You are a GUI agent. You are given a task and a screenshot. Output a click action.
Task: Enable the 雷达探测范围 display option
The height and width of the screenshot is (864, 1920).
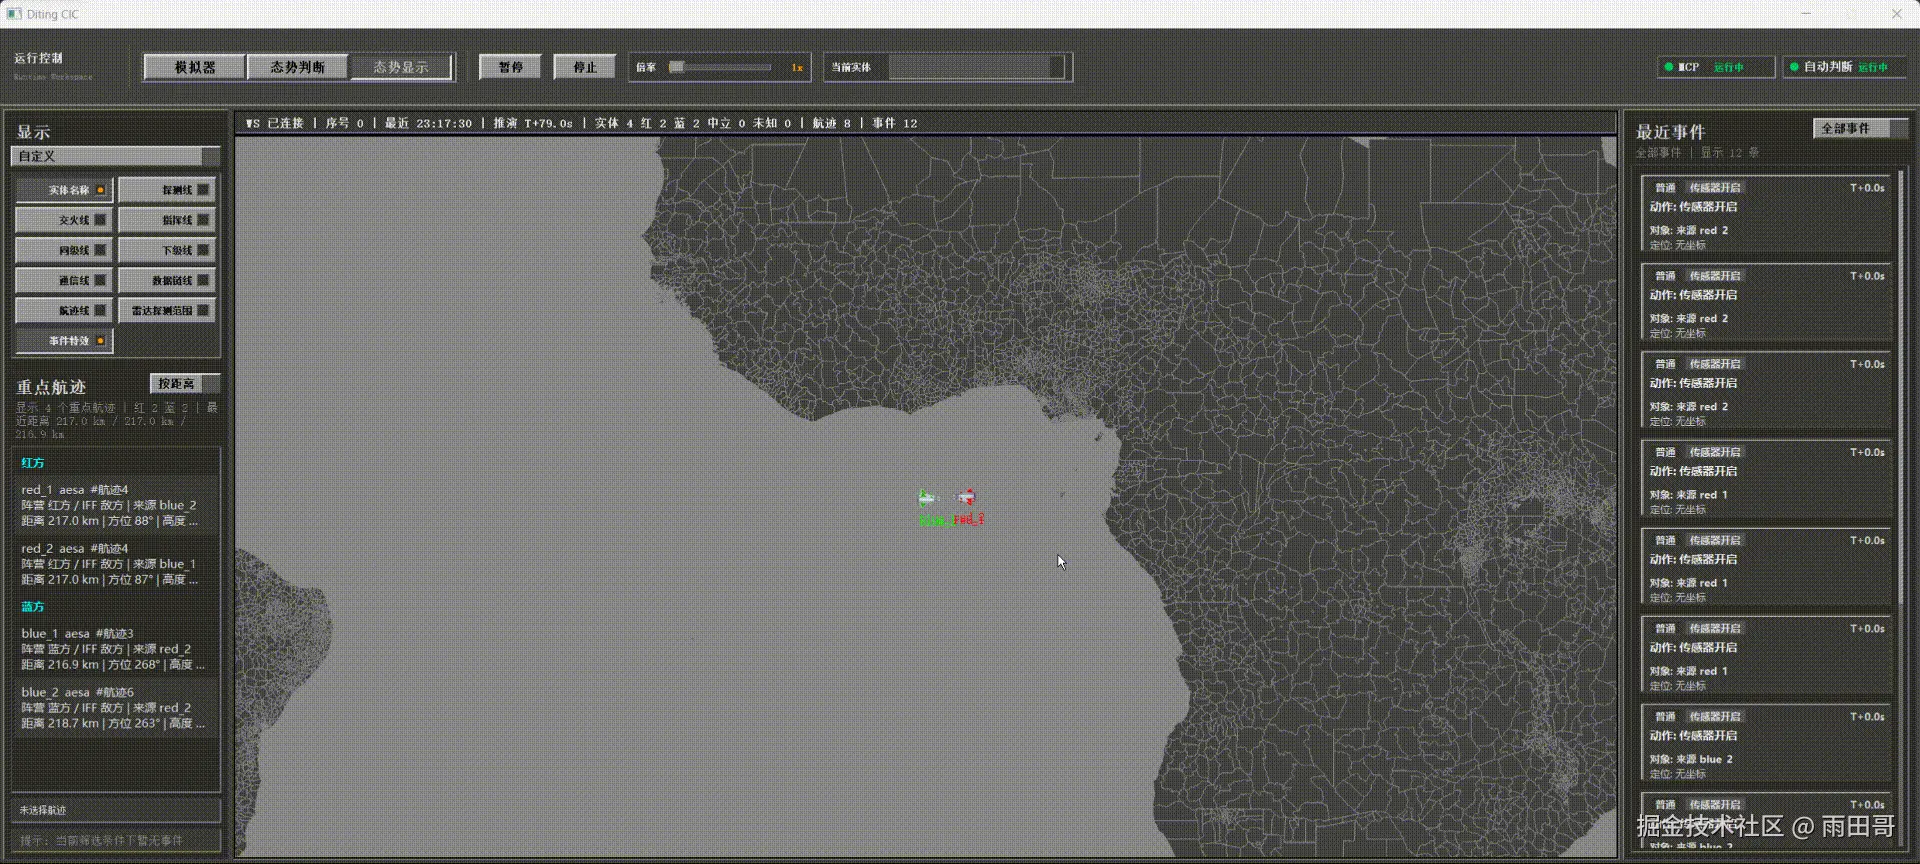(167, 311)
